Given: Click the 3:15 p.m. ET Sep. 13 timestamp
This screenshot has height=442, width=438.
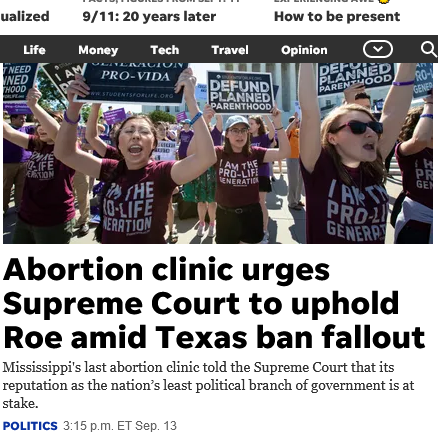Looking at the screenshot, I should pos(120,426).
